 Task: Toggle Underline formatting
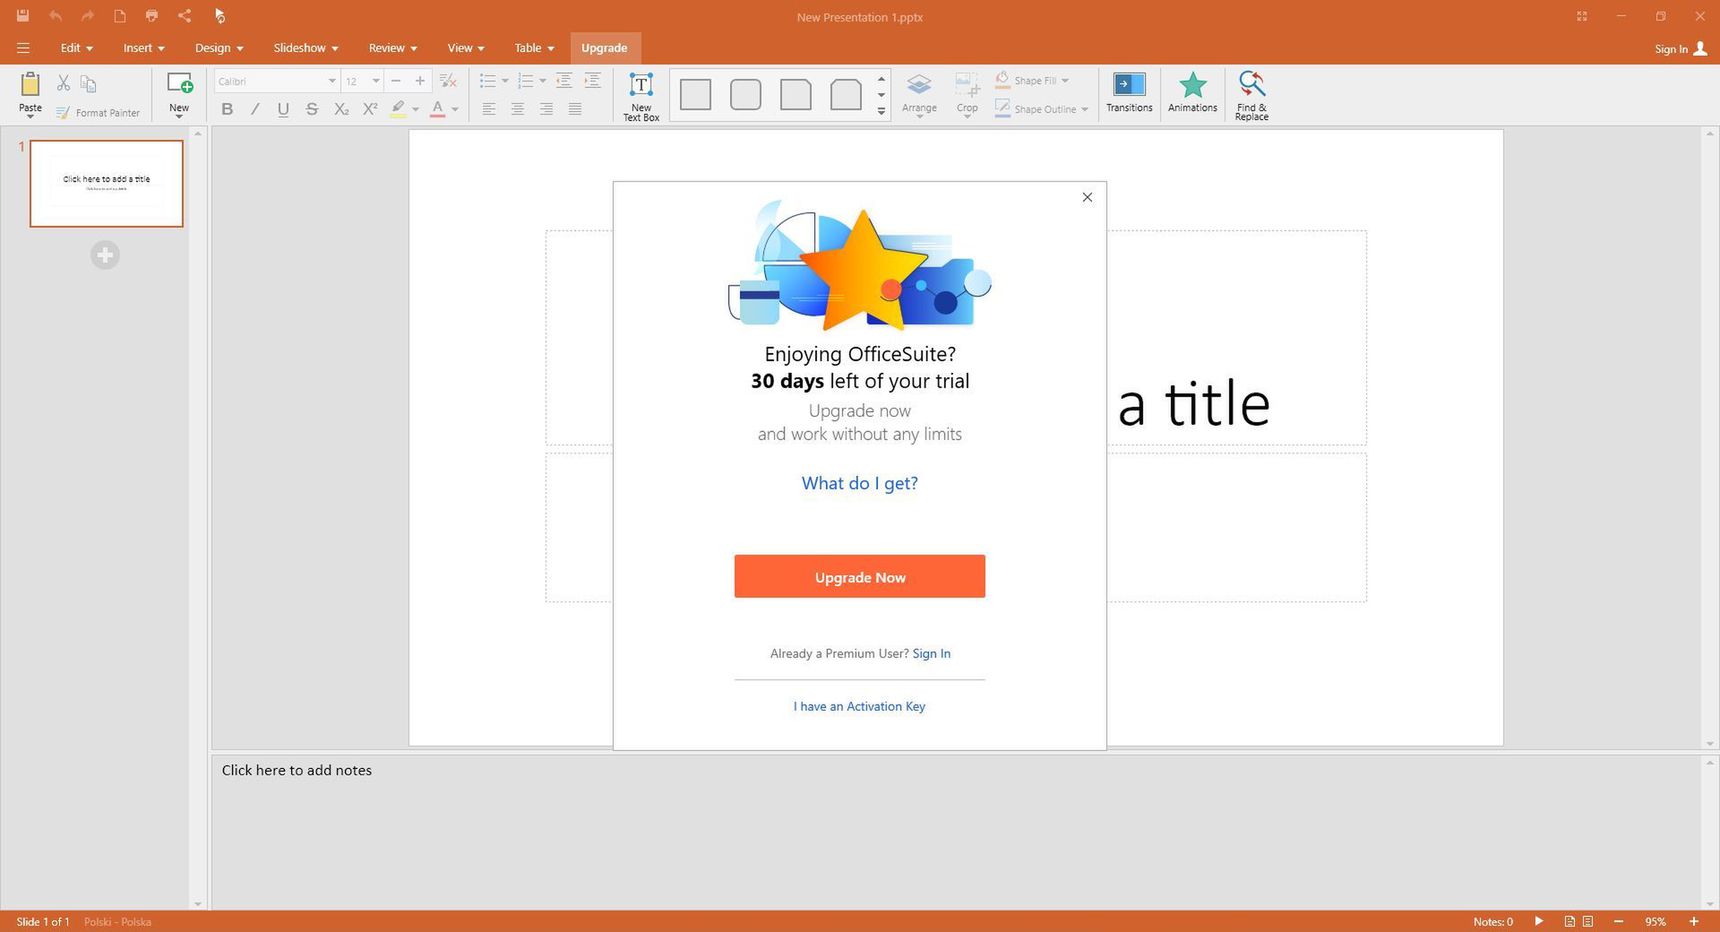[283, 109]
